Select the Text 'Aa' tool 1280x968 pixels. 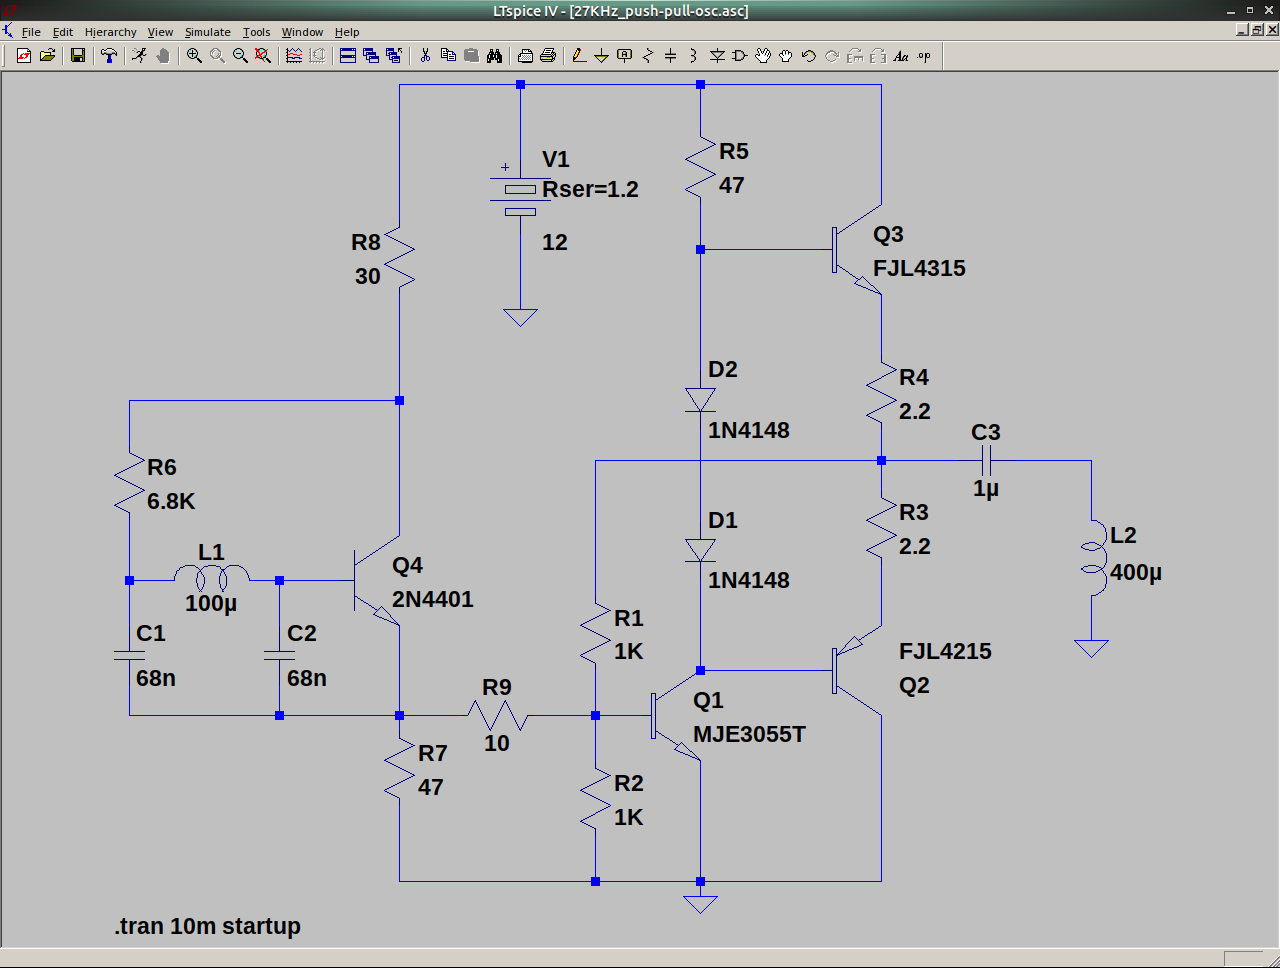901,56
